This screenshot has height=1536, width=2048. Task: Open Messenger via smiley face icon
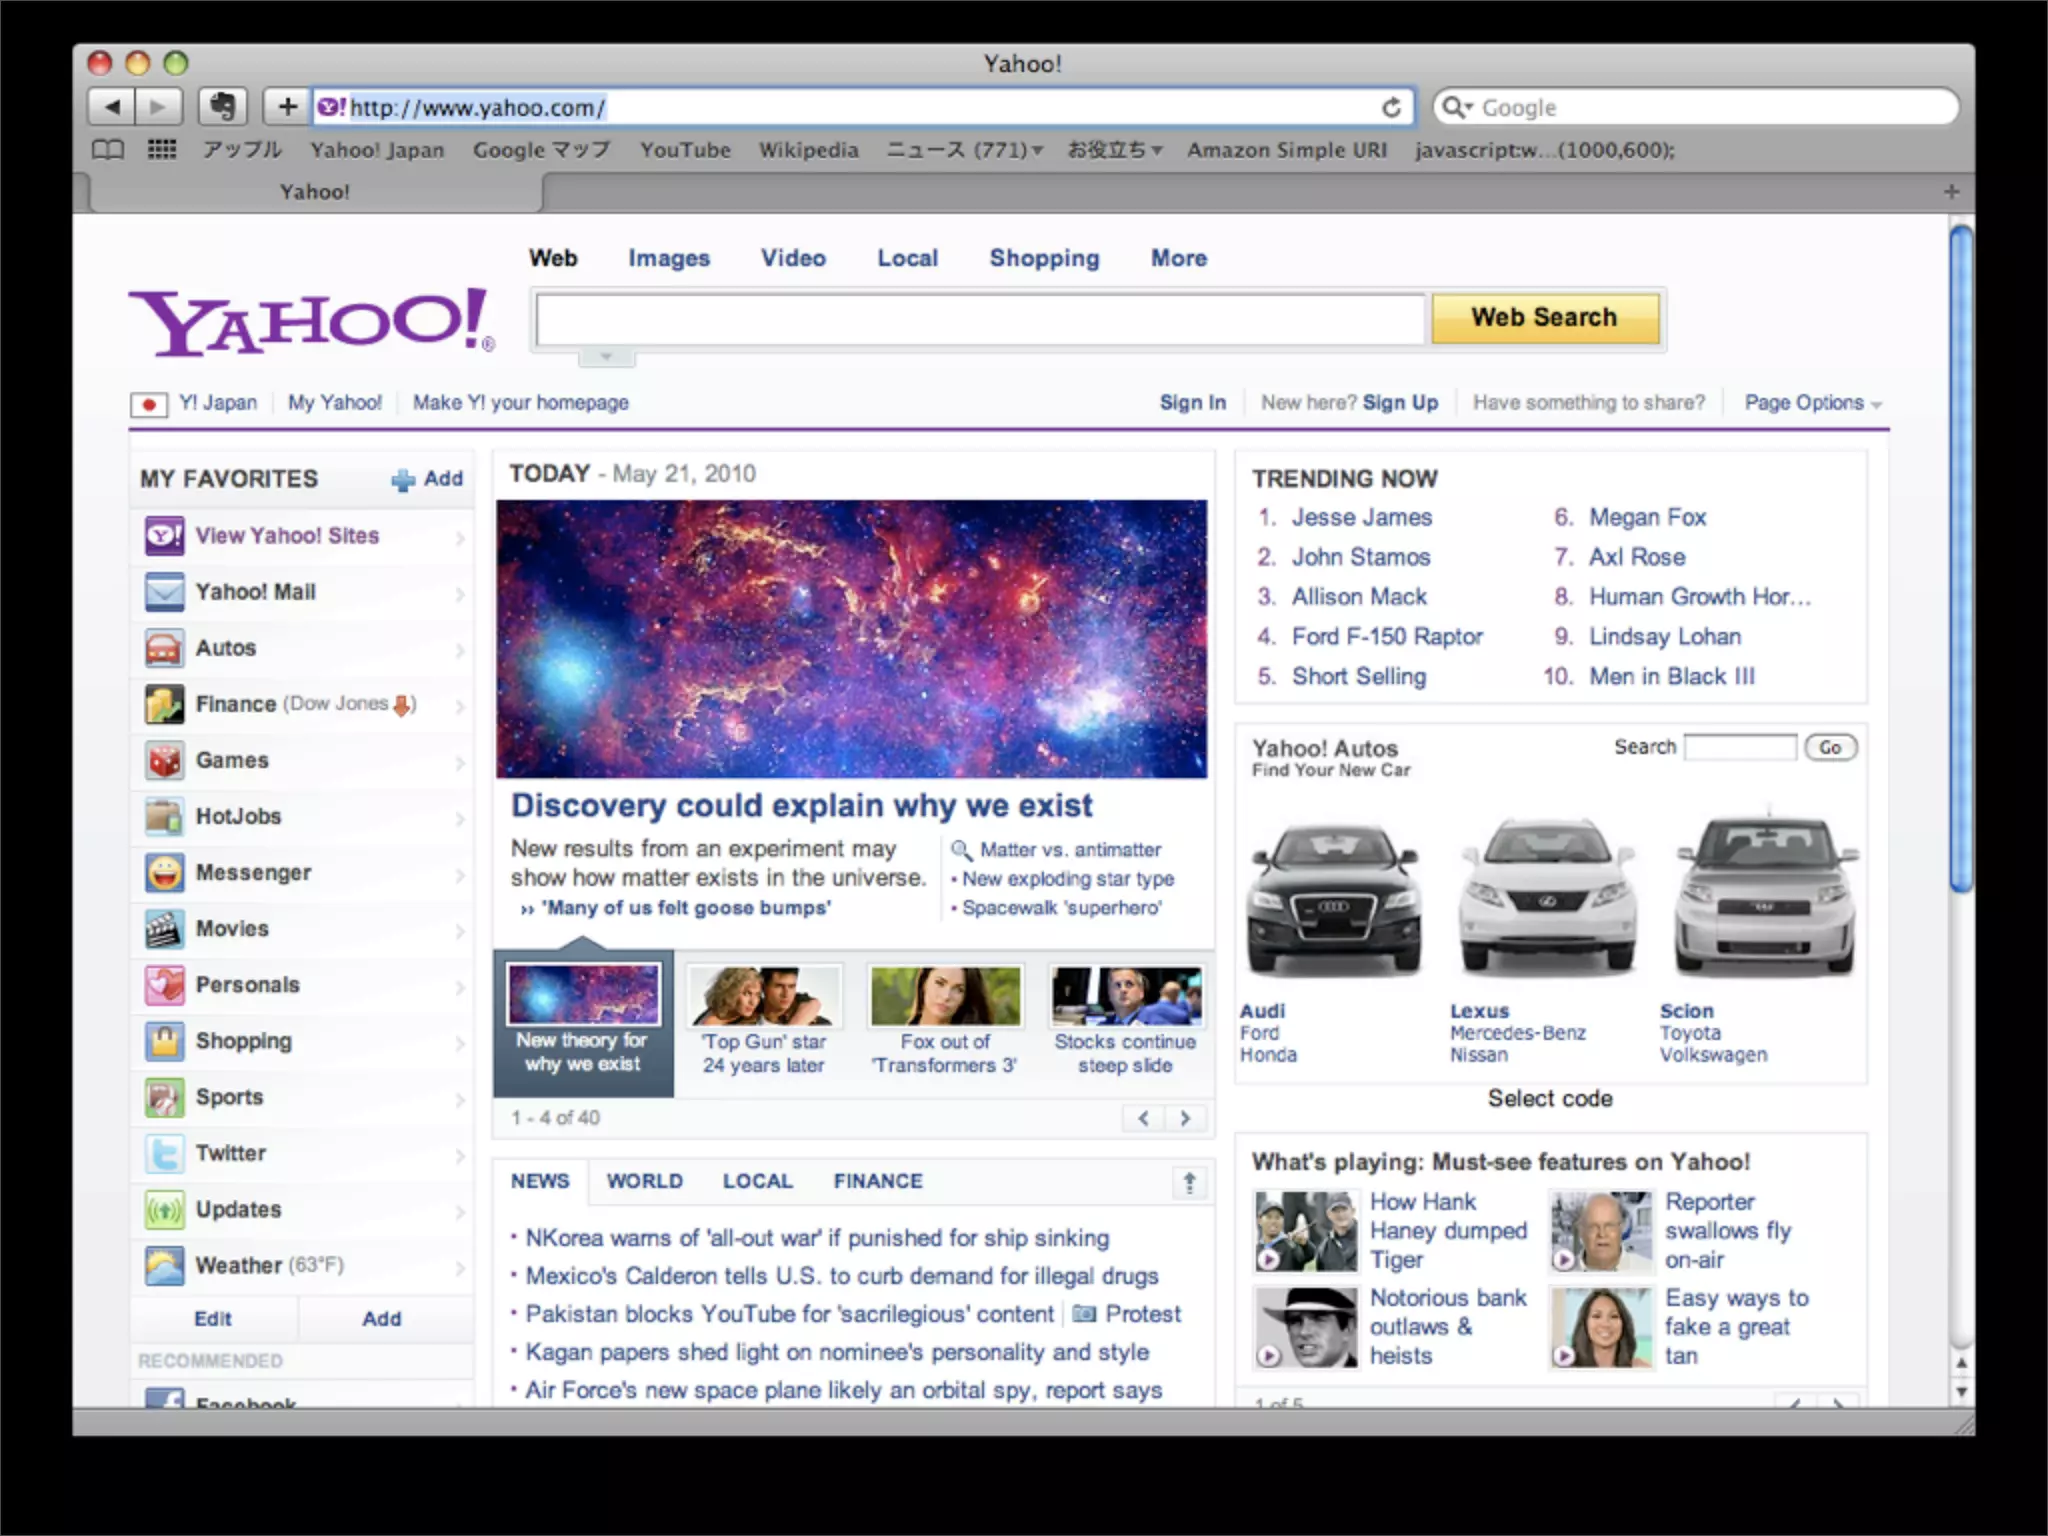click(164, 873)
